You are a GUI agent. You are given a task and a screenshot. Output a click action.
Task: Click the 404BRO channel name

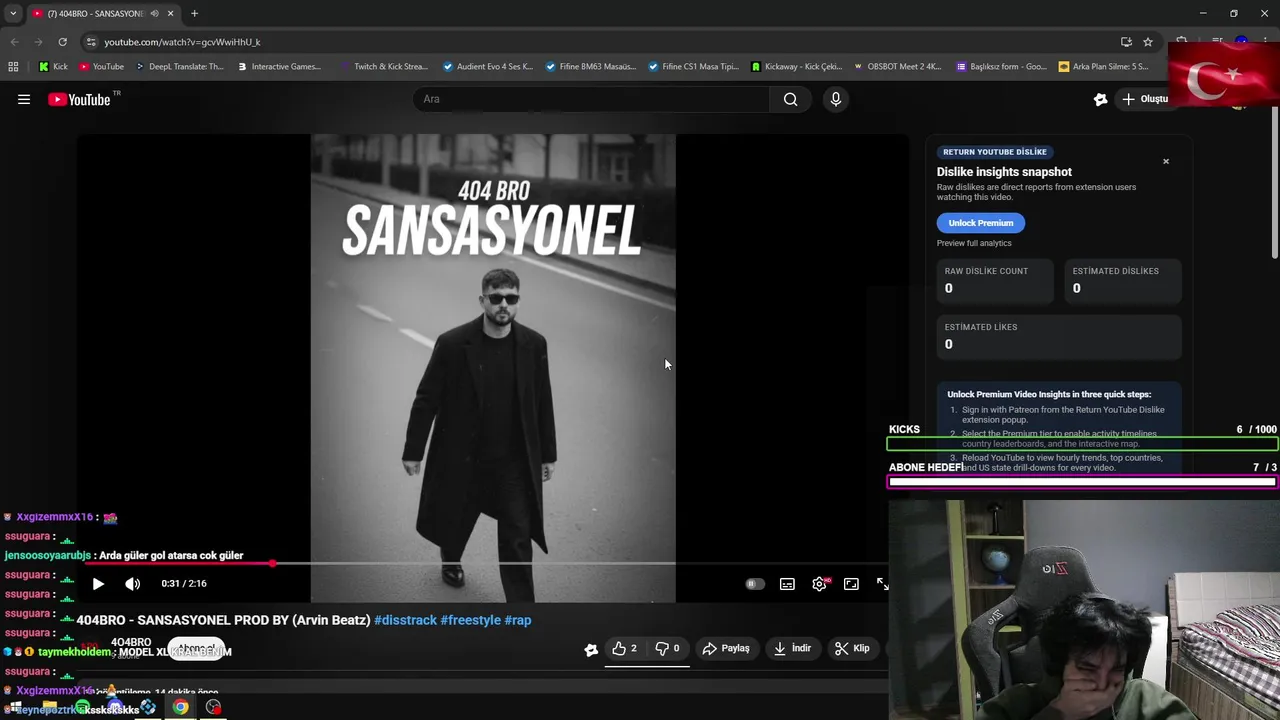[x=131, y=642]
